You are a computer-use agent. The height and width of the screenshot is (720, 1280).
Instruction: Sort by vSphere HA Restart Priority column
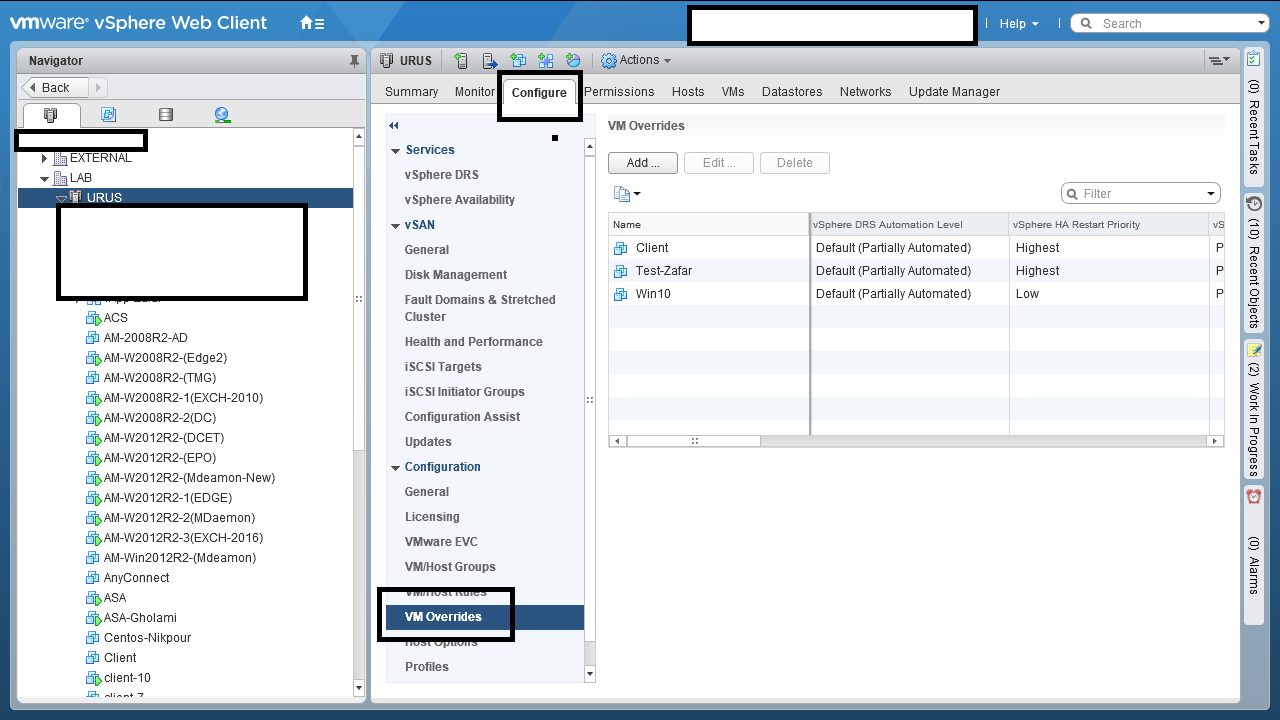tap(1109, 225)
